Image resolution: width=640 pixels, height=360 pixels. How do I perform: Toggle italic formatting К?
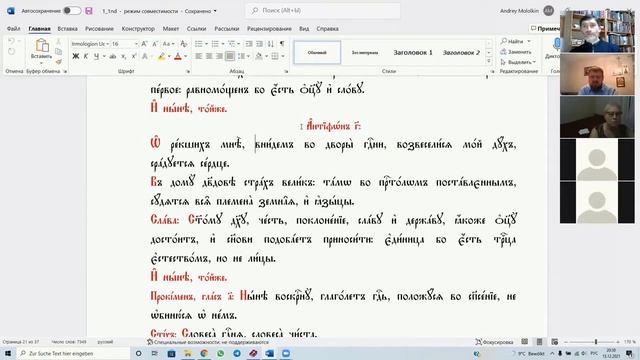(86, 56)
